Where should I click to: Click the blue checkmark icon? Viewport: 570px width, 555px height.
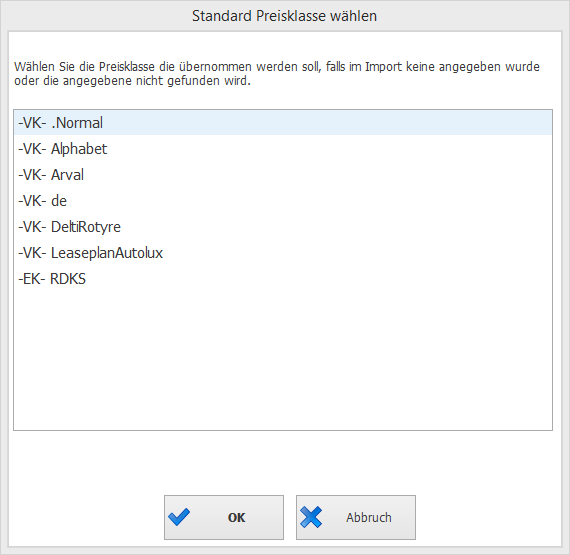179,517
